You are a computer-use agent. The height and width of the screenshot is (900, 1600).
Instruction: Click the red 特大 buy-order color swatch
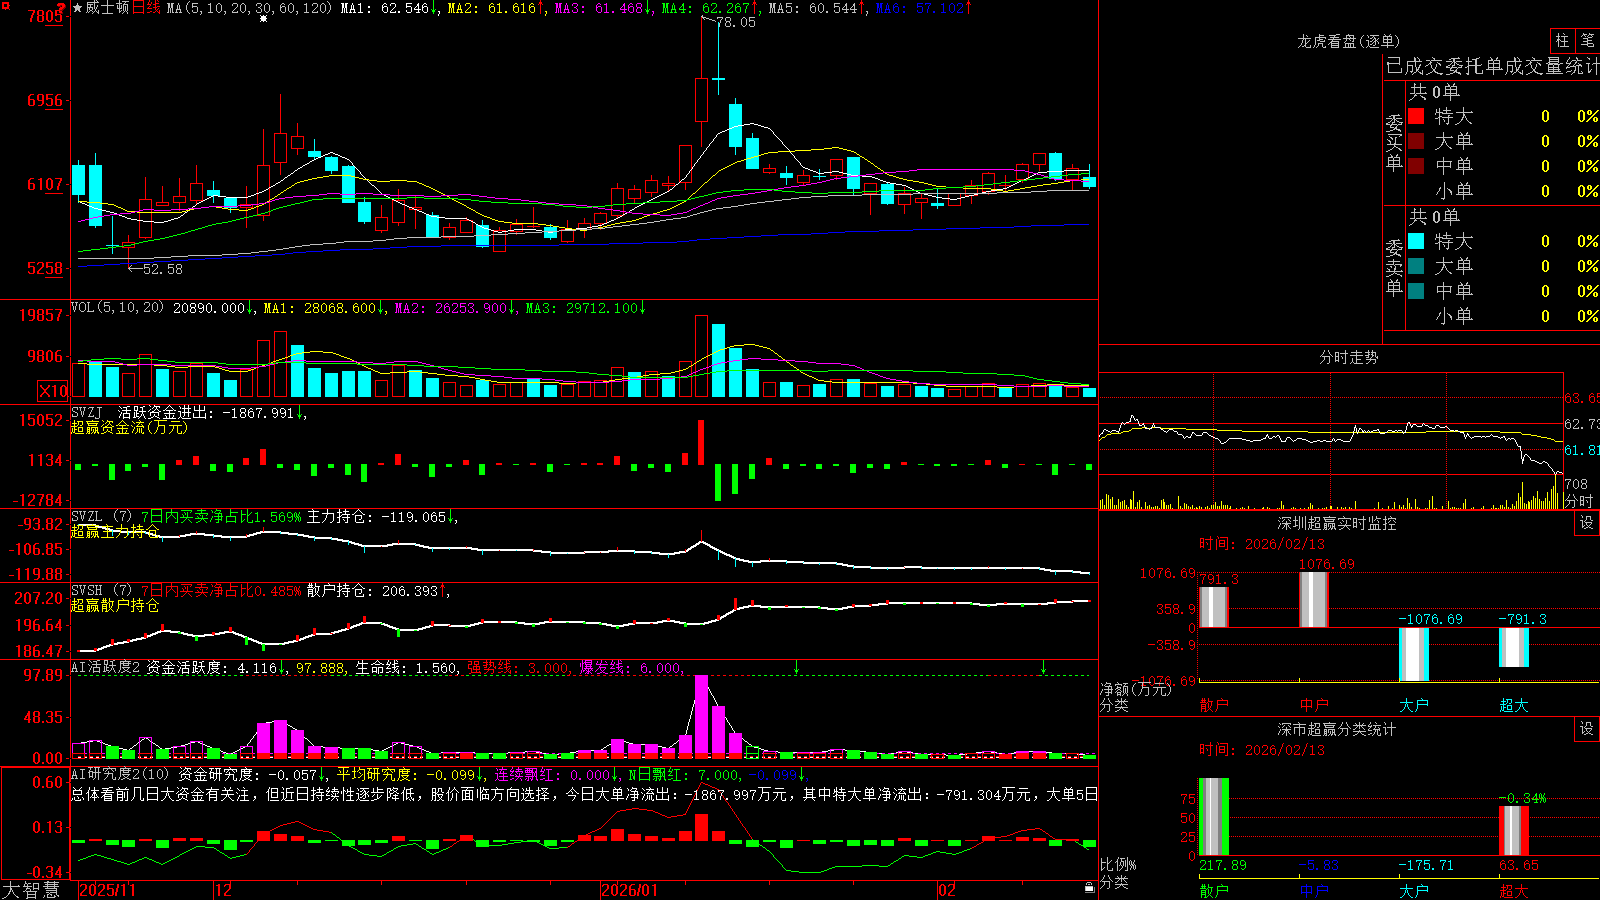[1416, 116]
